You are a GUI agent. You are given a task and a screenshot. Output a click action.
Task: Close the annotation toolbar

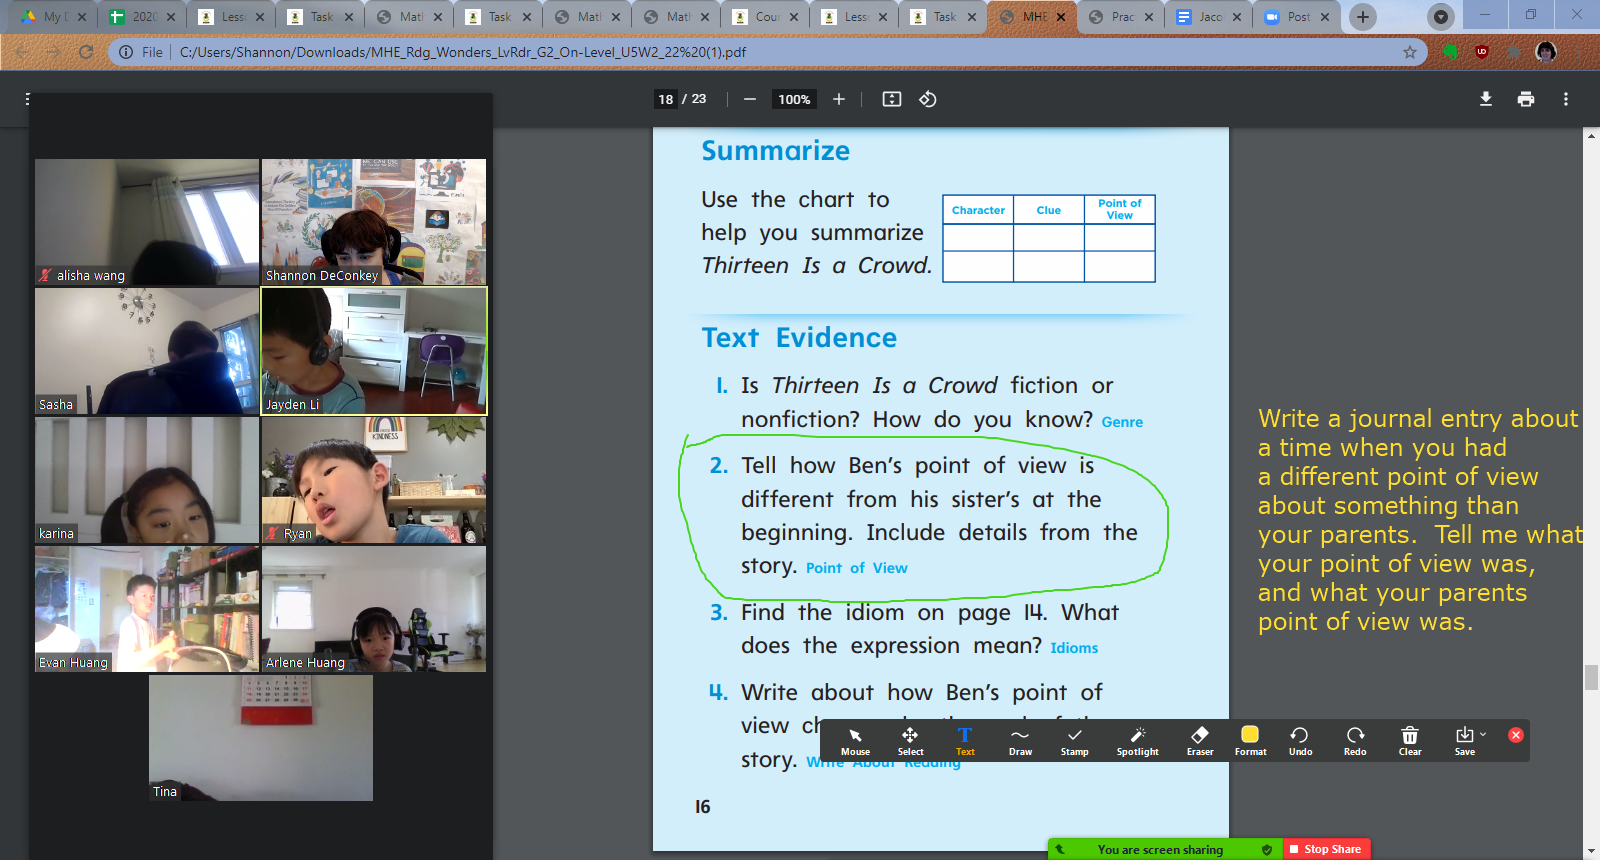coord(1516,735)
